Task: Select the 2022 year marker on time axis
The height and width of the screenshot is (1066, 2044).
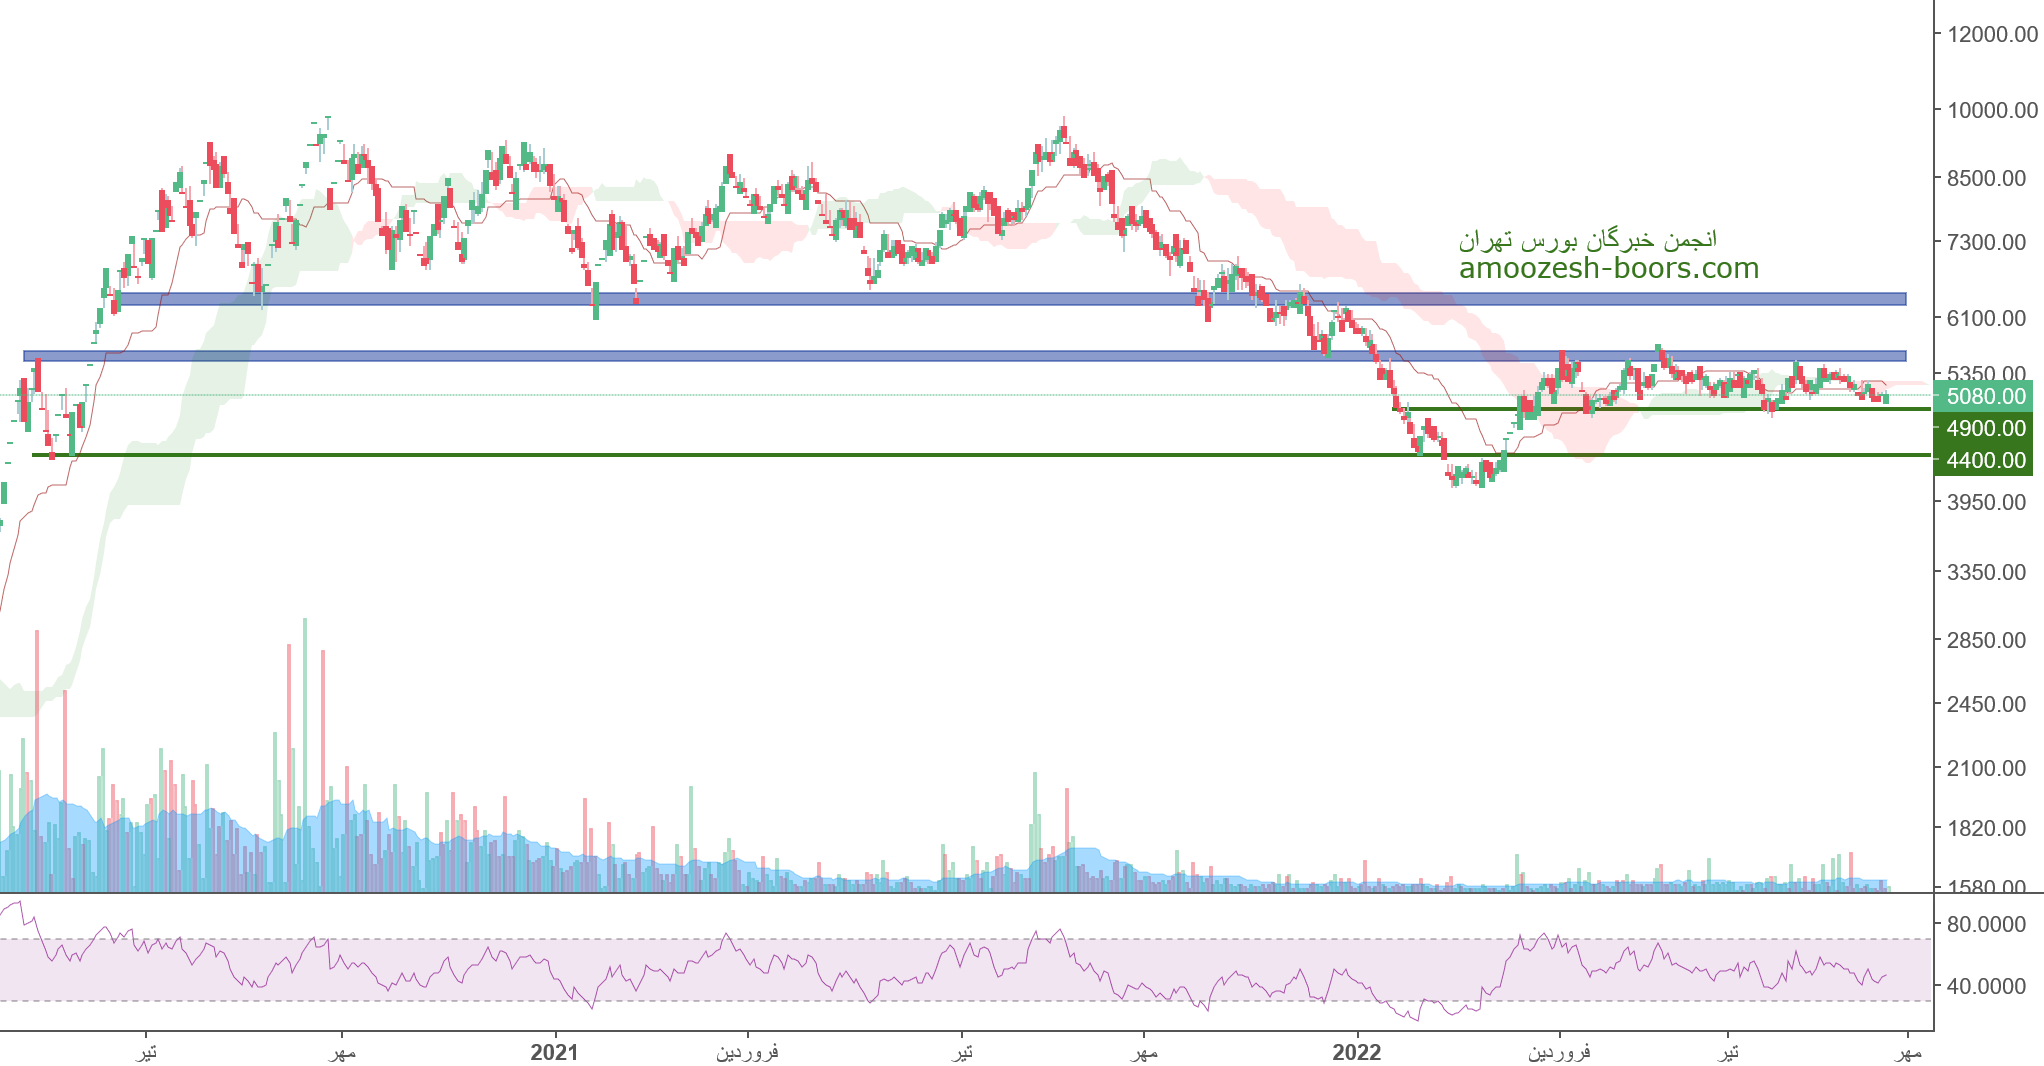Action: tap(1357, 1052)
